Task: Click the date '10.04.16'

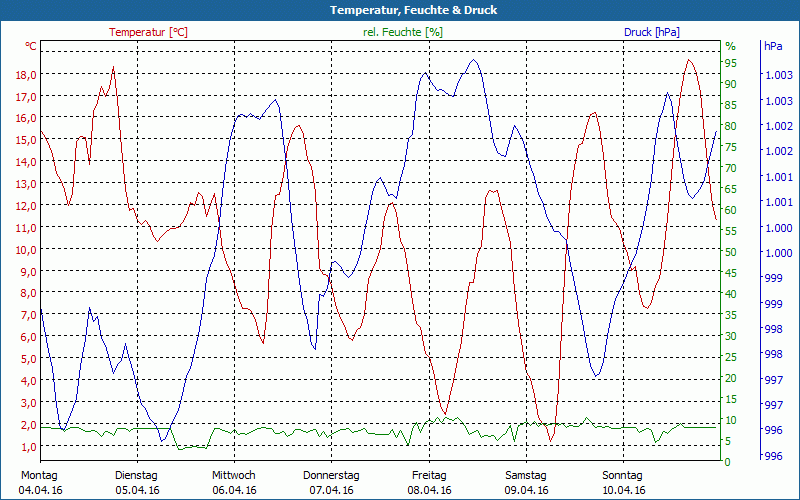Action: pyautogui.click(x=623, y=490)
